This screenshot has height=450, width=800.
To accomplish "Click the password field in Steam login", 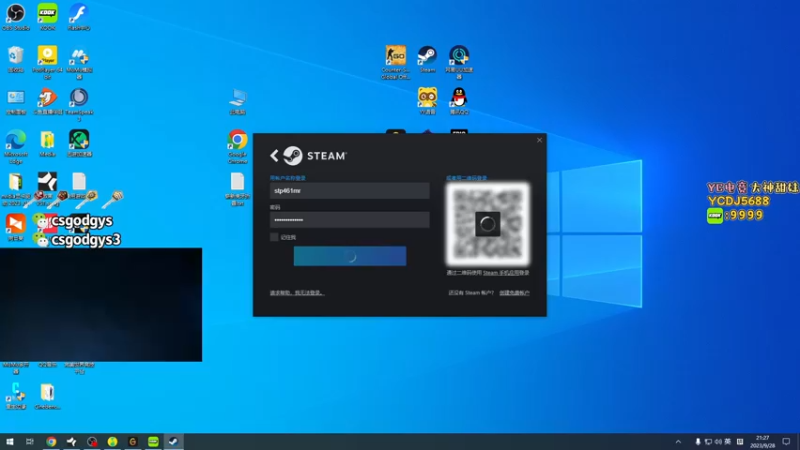I will pyautogui.click(x=349, y=220).
